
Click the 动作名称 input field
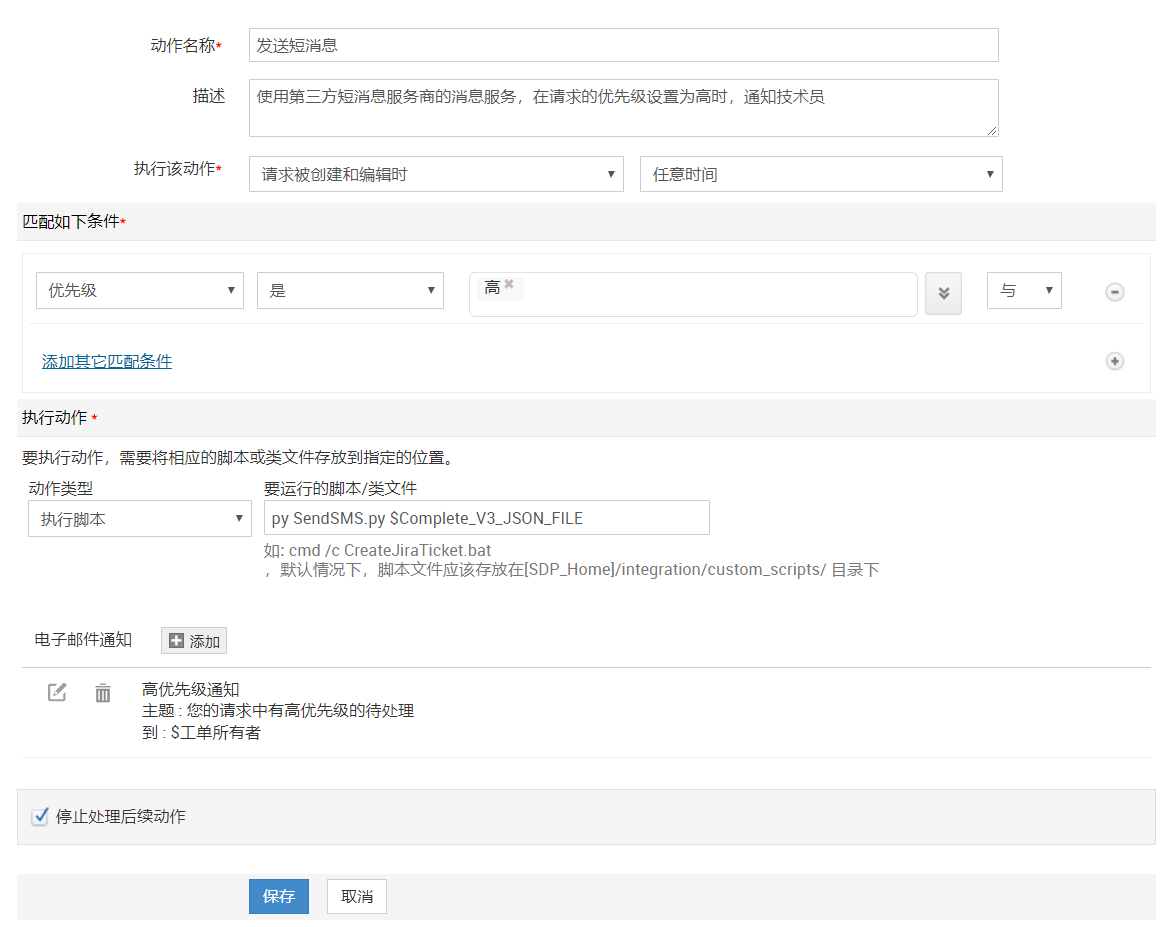[623, 45]
